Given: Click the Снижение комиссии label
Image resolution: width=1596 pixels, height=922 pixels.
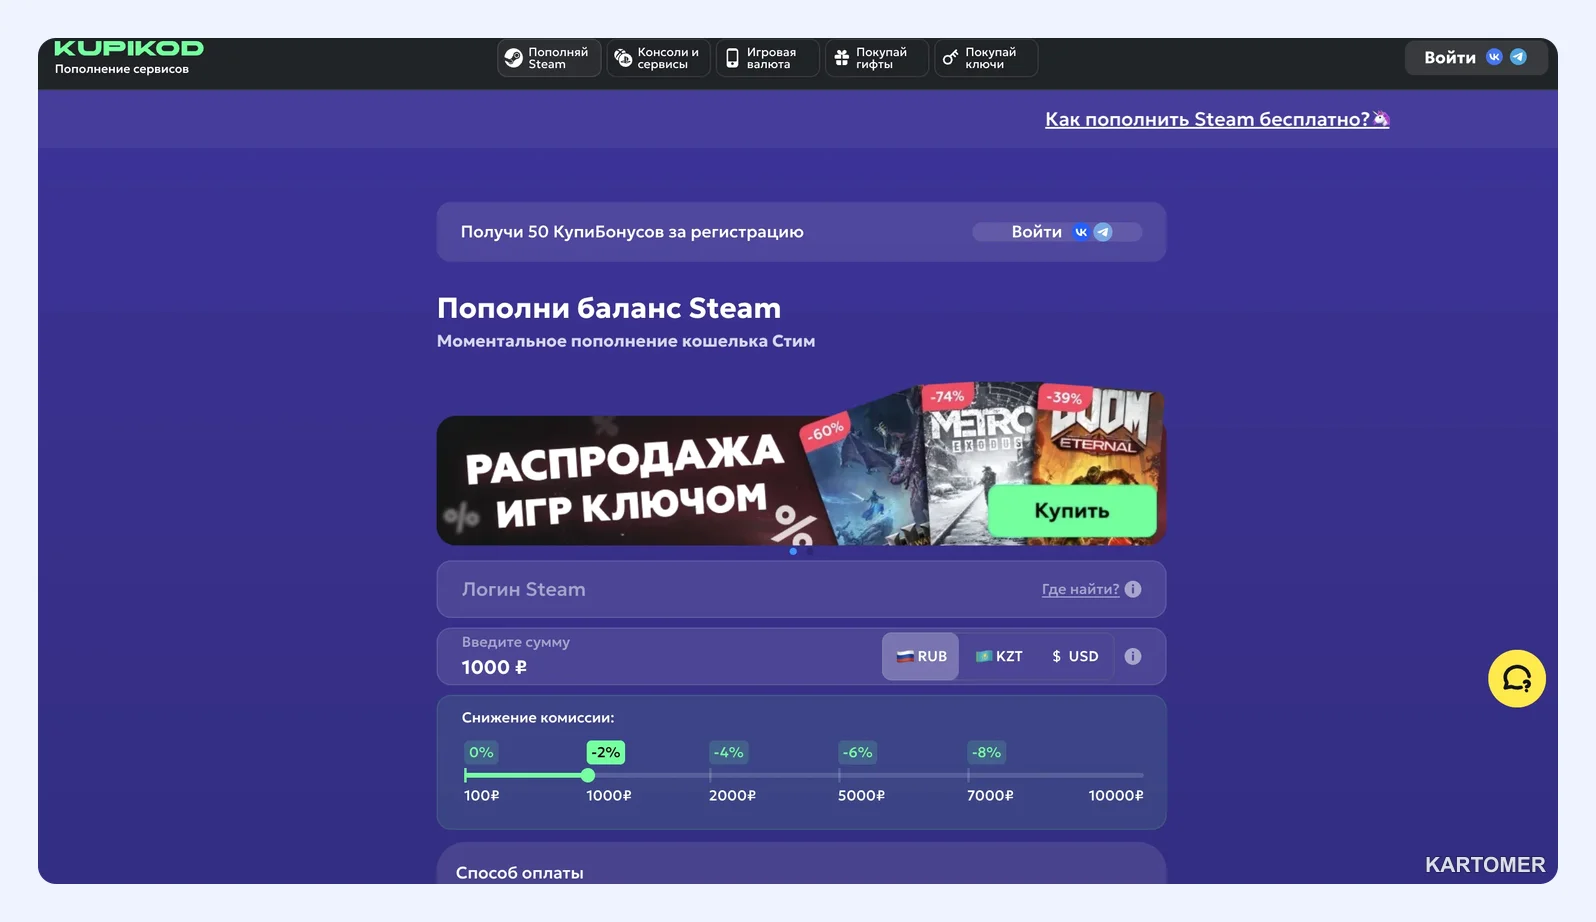Looking at the screenshot, I should pos(538,718).
